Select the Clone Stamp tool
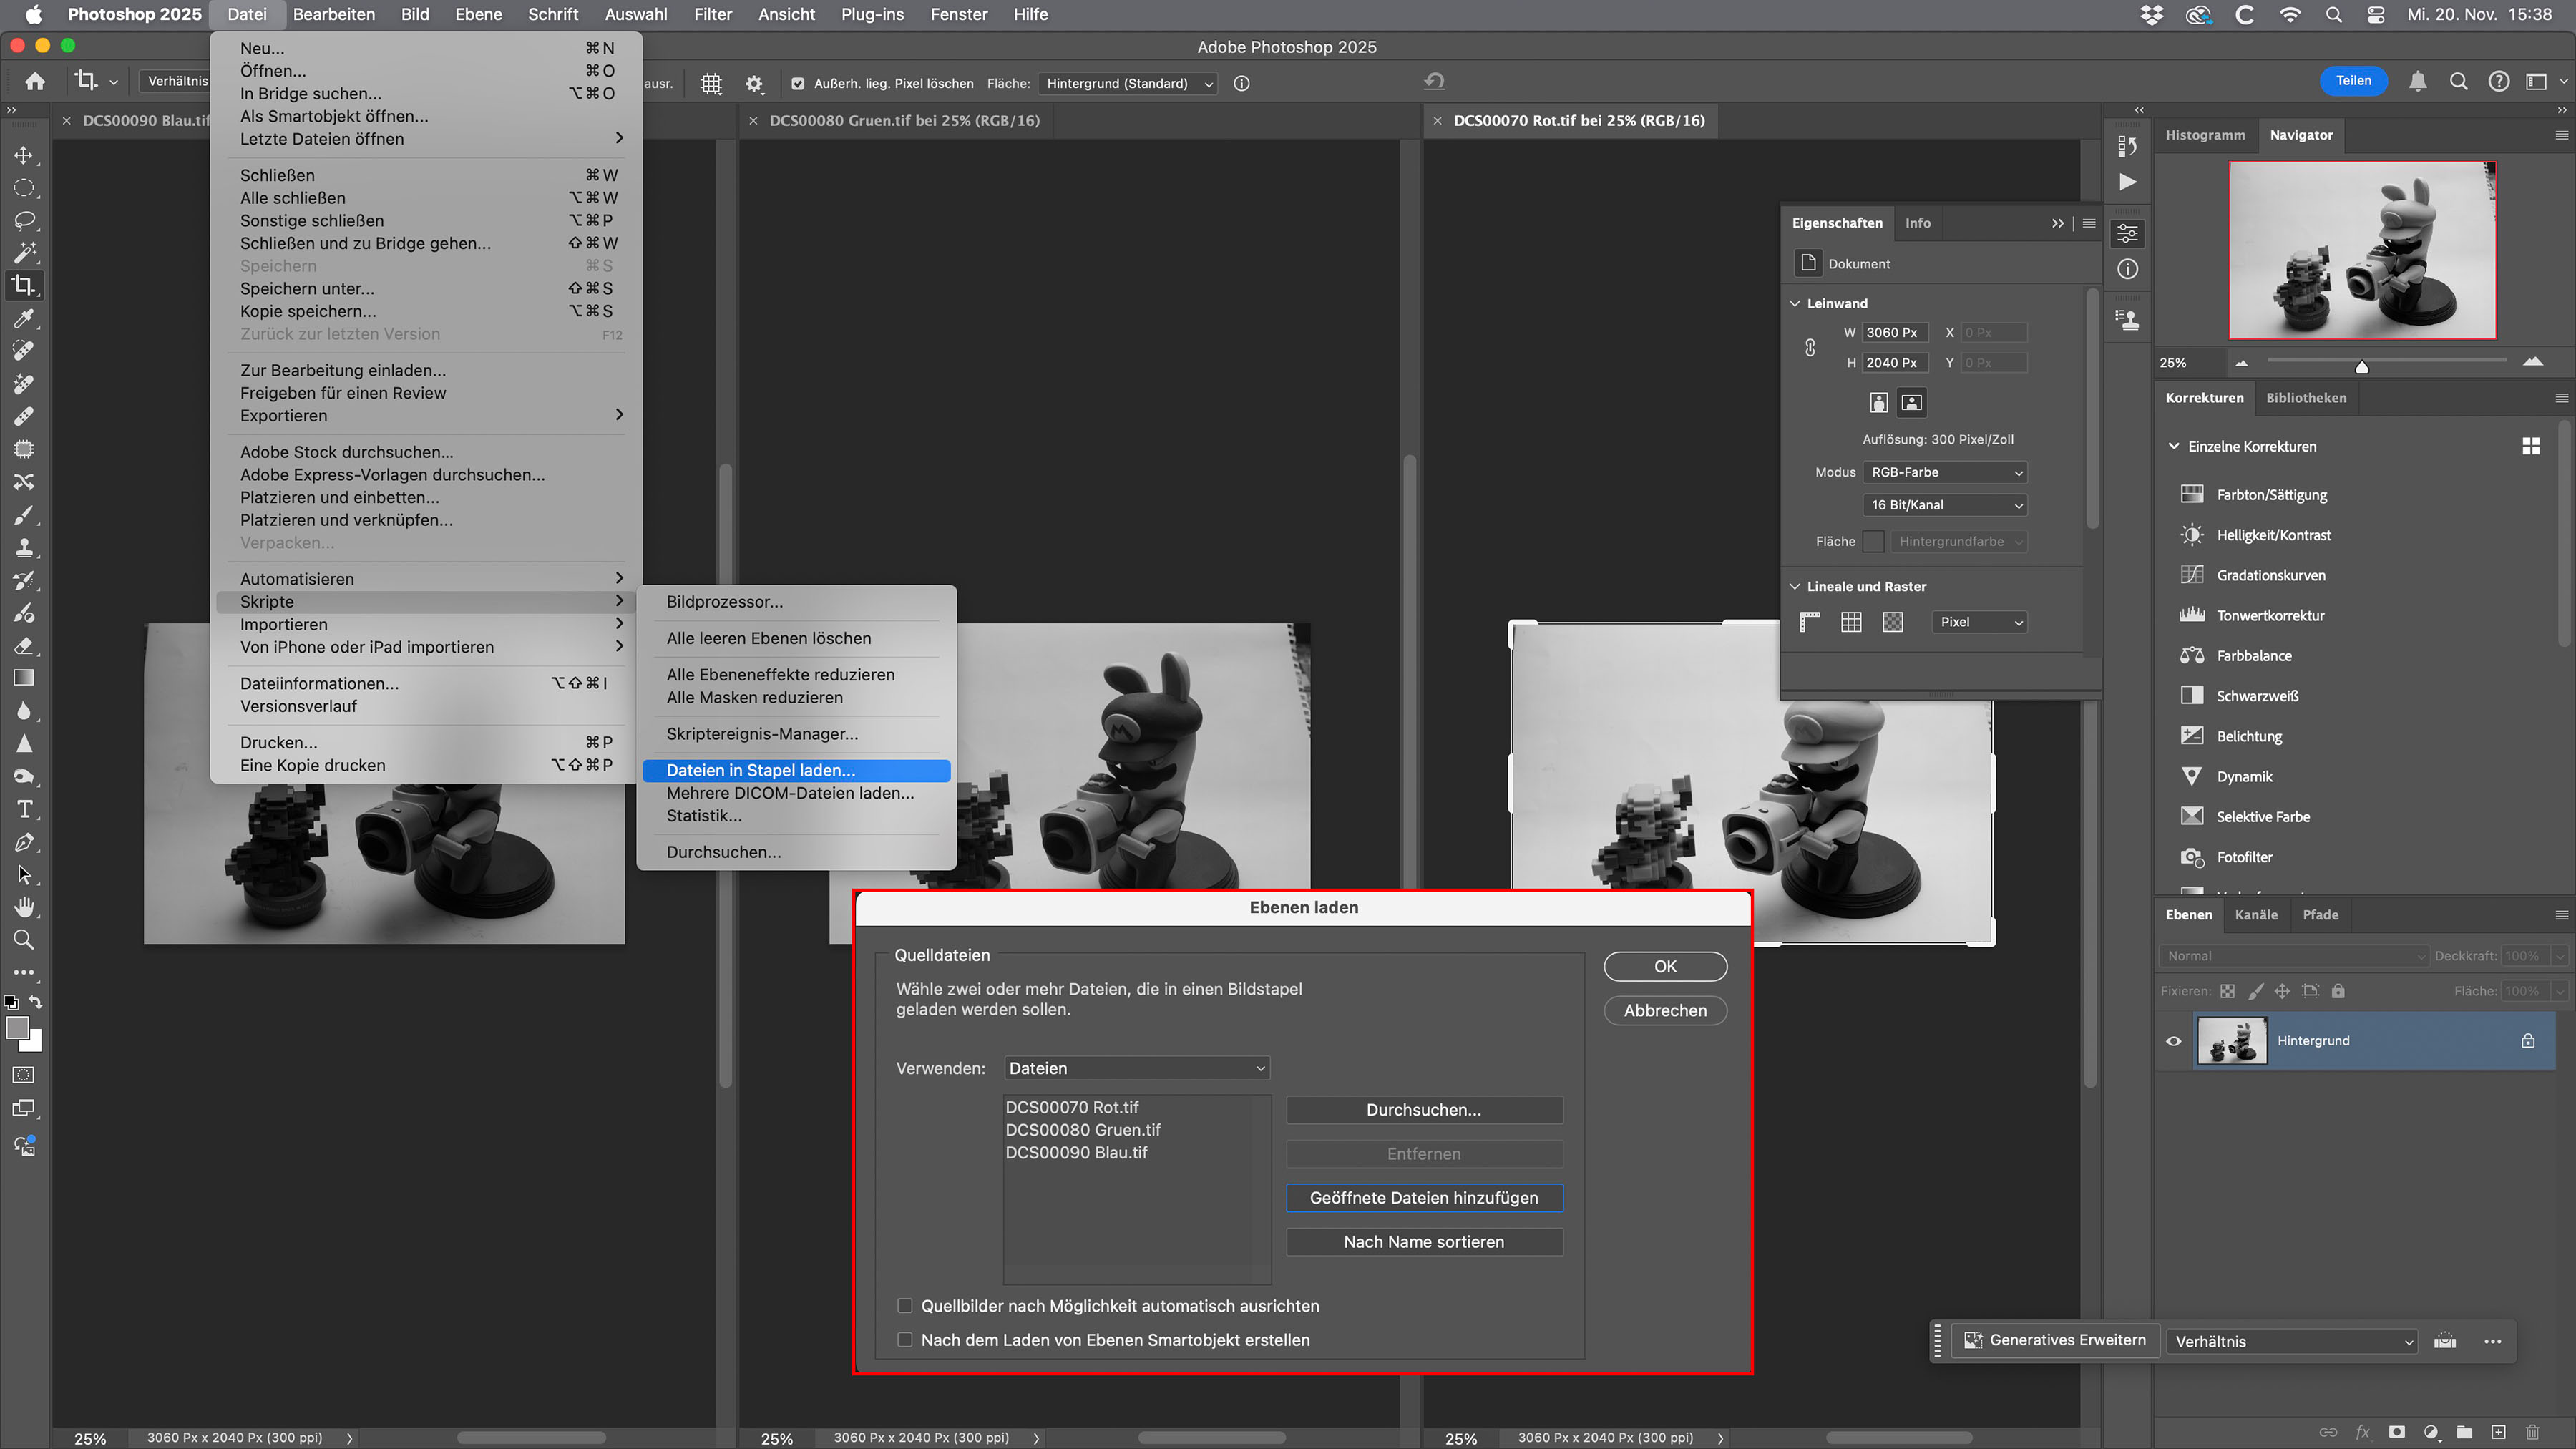 [x=24, y=547]
